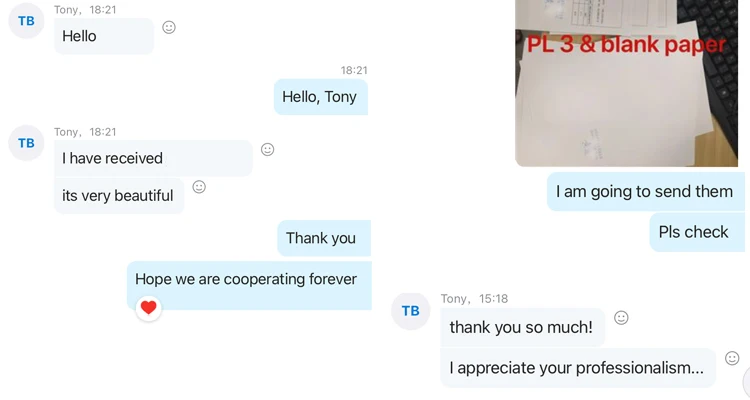React to the "its very beautiful" message

pos(199,187)
